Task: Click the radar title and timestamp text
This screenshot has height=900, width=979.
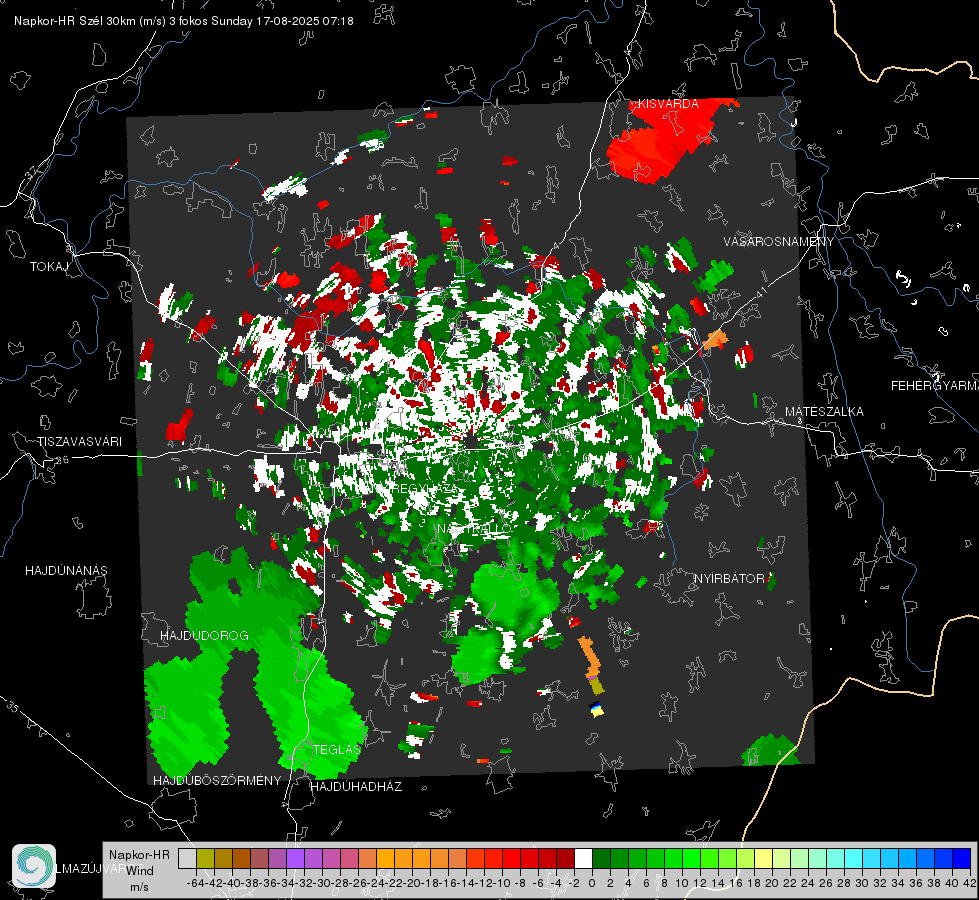Action: pyautogui.click(x=184, y=21)
